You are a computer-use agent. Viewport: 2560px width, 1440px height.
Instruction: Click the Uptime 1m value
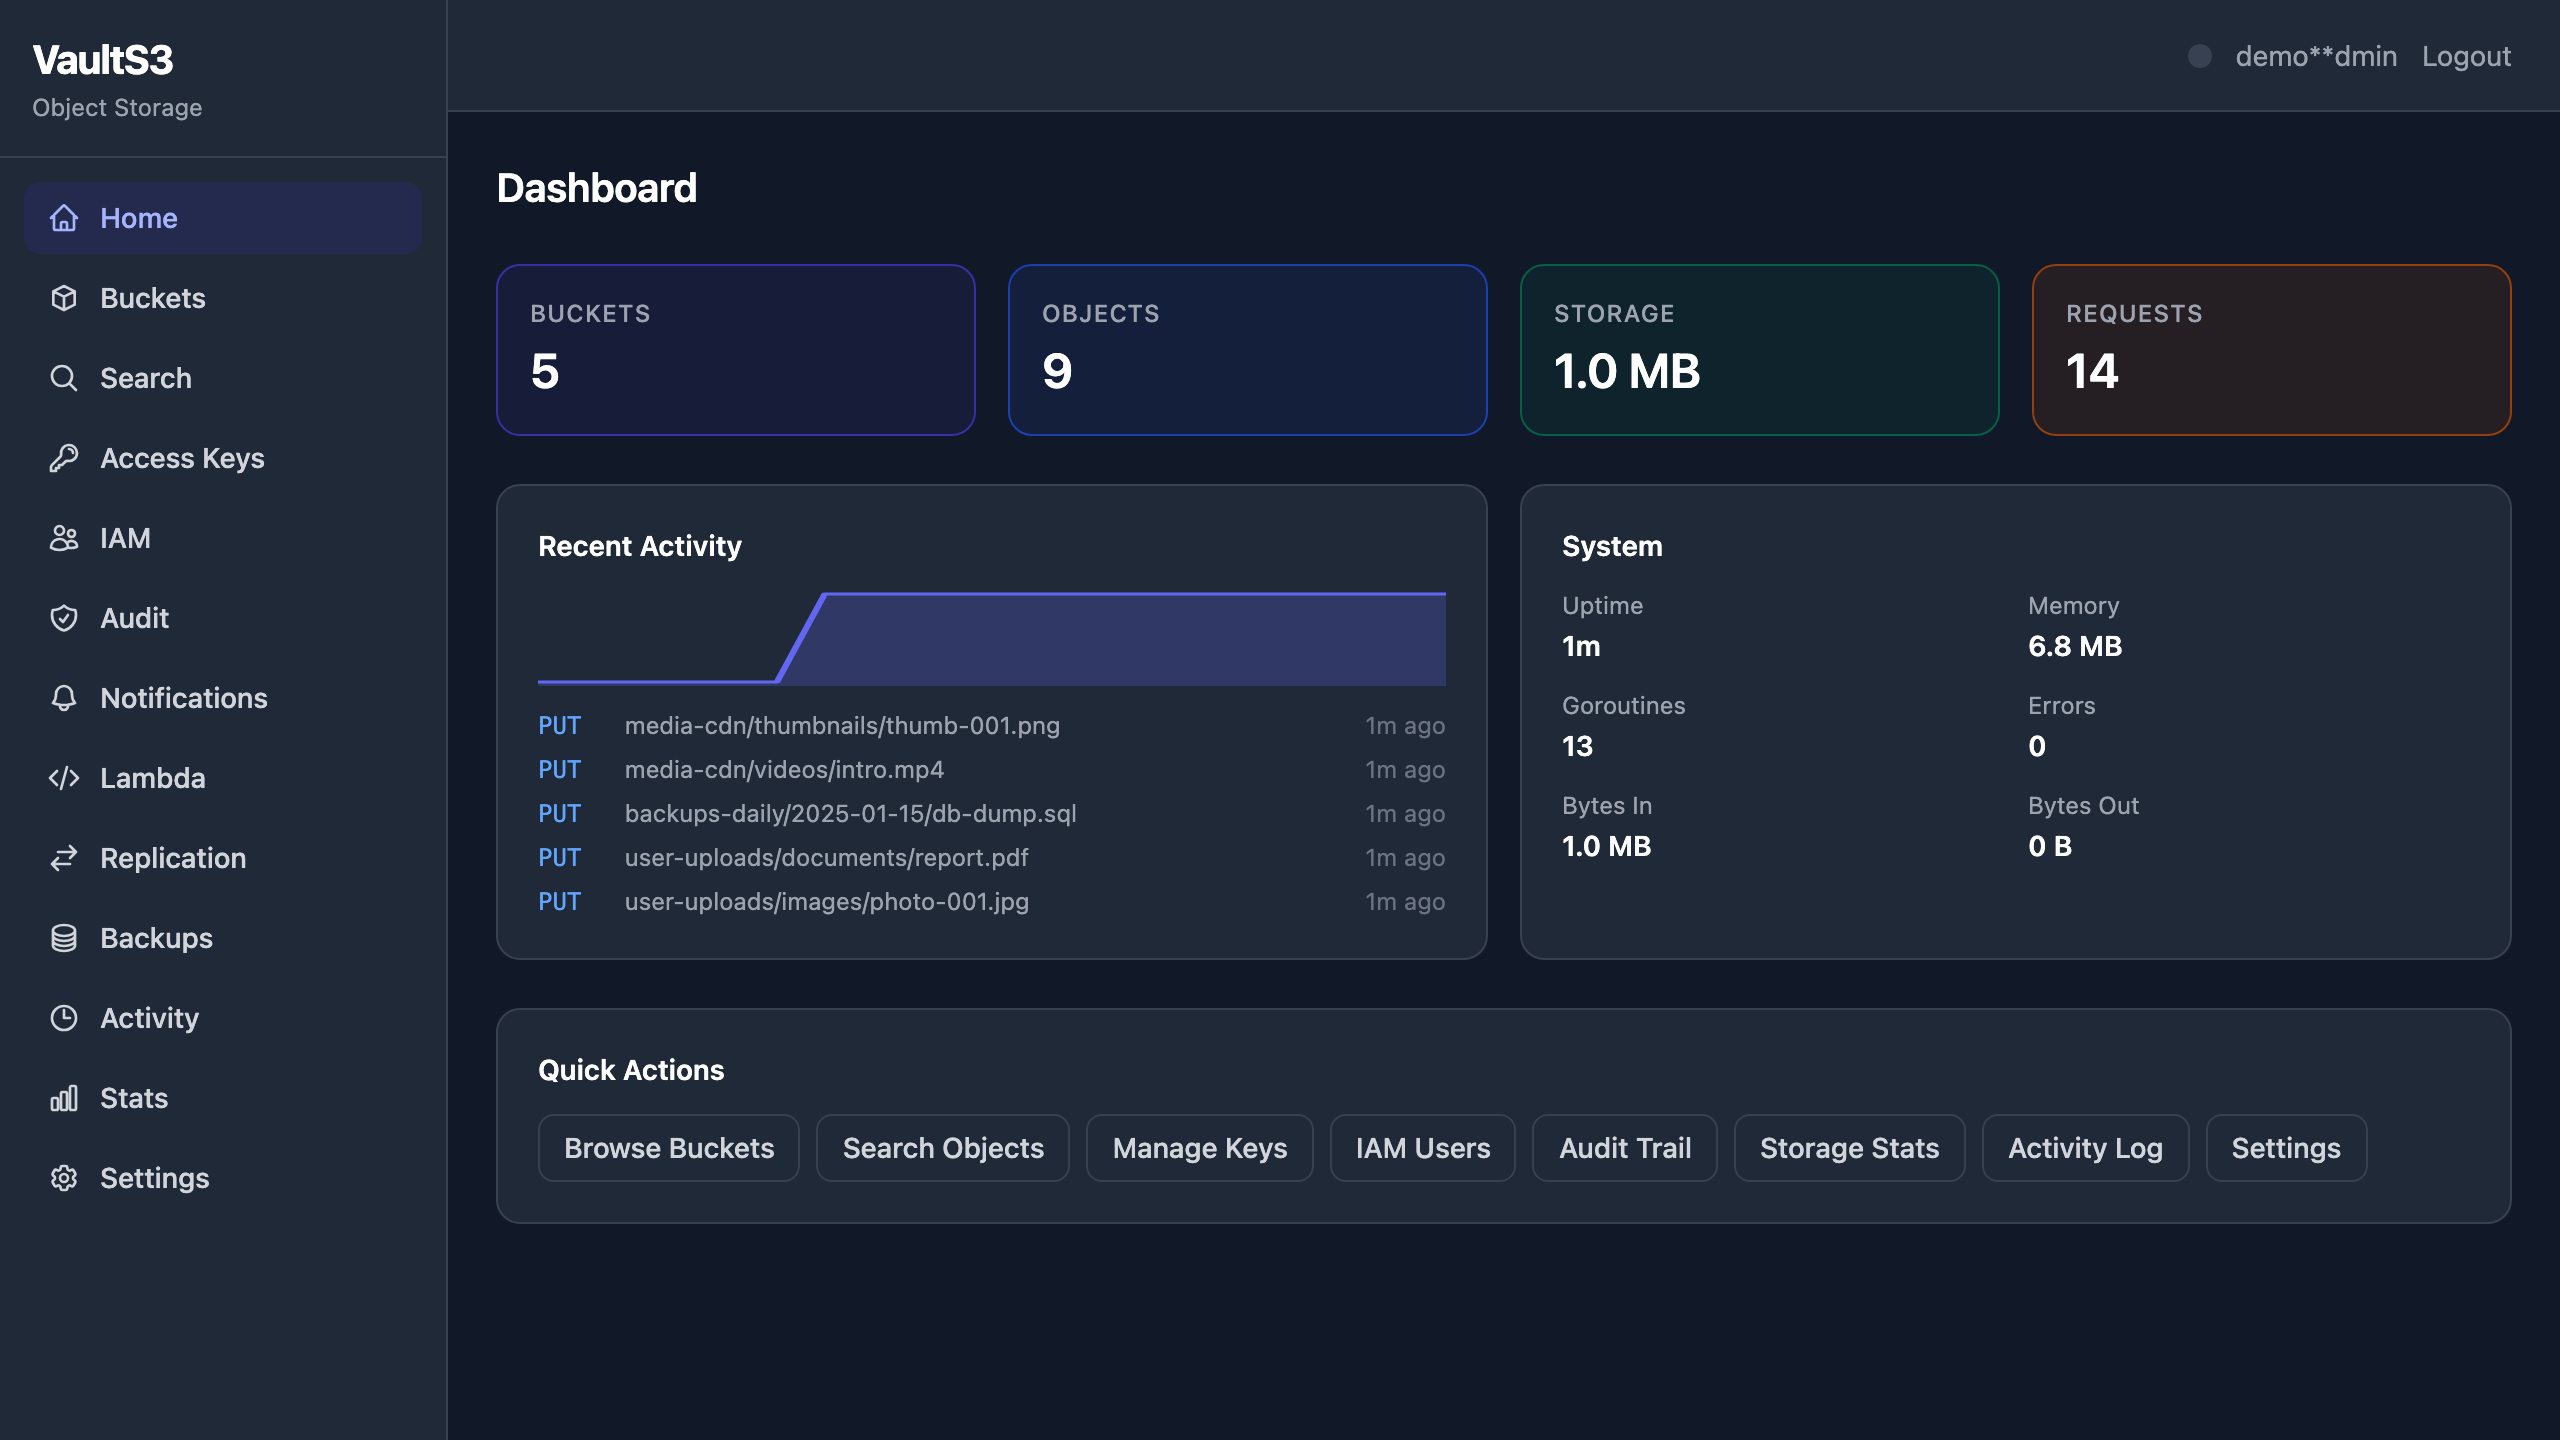[1581, 646]
